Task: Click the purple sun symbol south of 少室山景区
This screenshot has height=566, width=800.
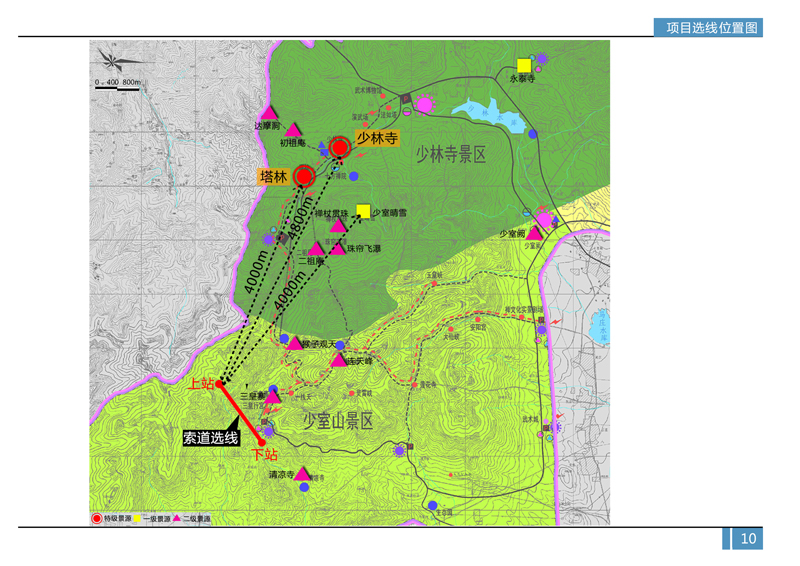Action: (399, 450)
